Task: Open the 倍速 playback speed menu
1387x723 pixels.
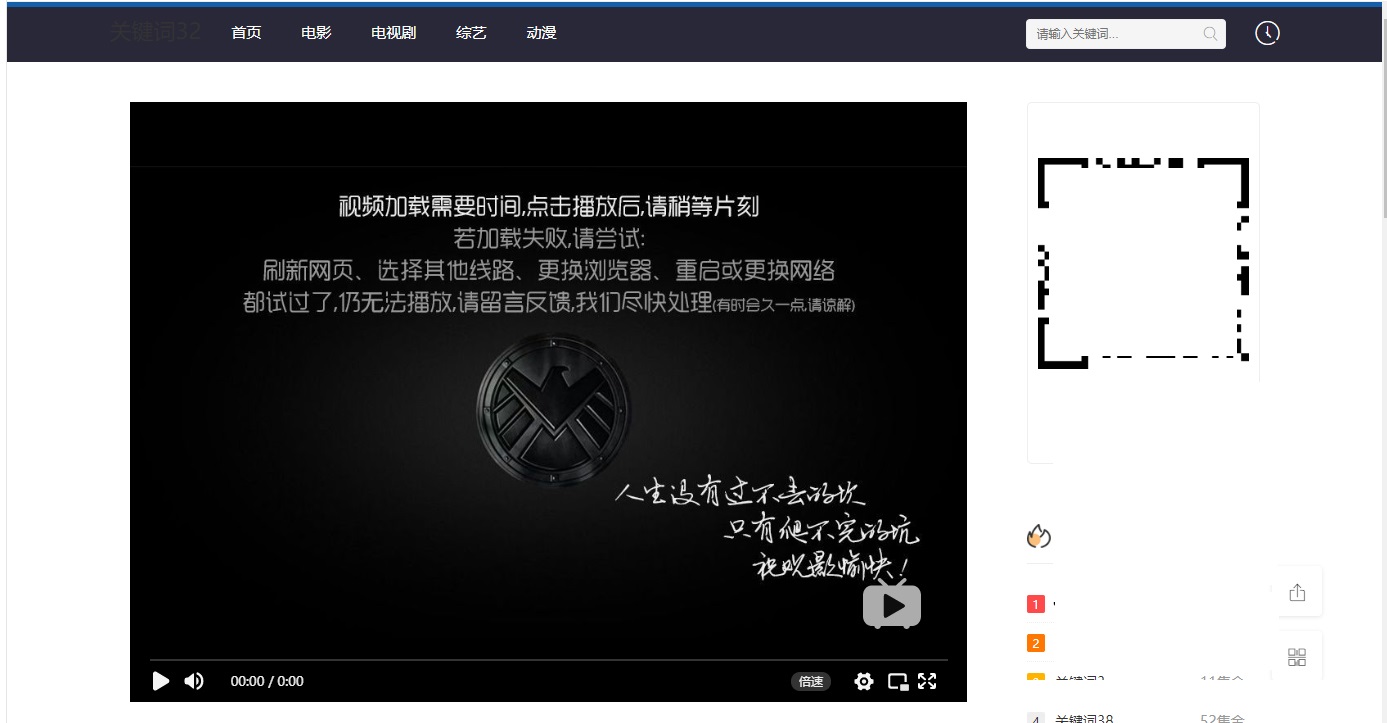Action: click(811, 681)
